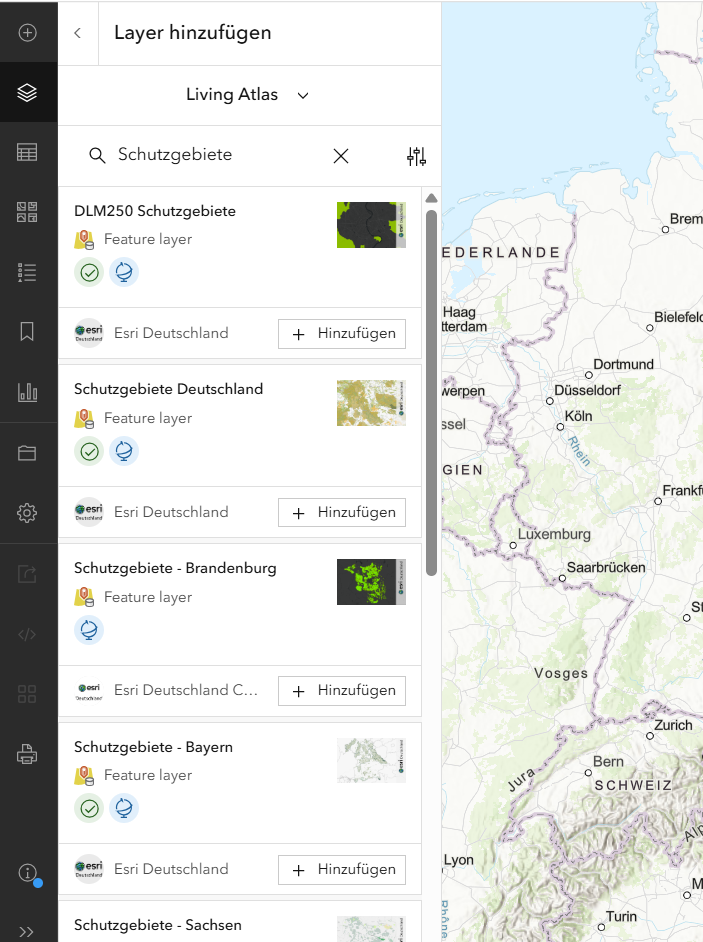This screenshot has width=703, height=942.
Task: Click the Schutzgebiete Deutschland thumbnail
Action: tap(371, 403)
